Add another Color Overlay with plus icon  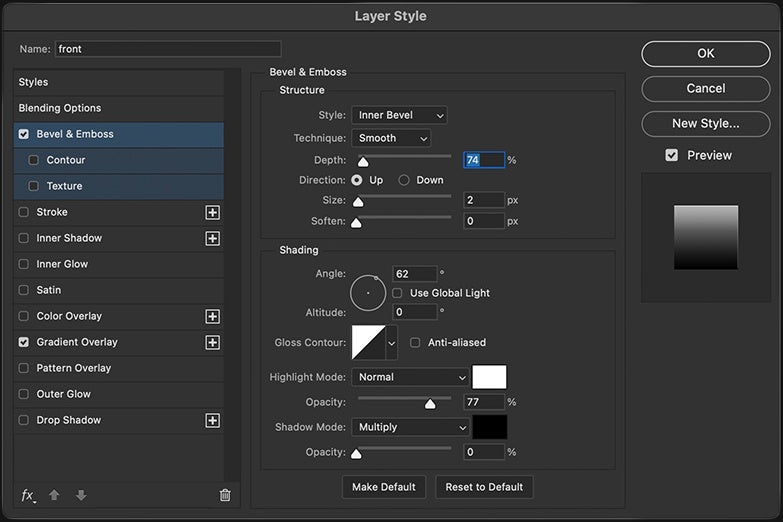[212, 316]
